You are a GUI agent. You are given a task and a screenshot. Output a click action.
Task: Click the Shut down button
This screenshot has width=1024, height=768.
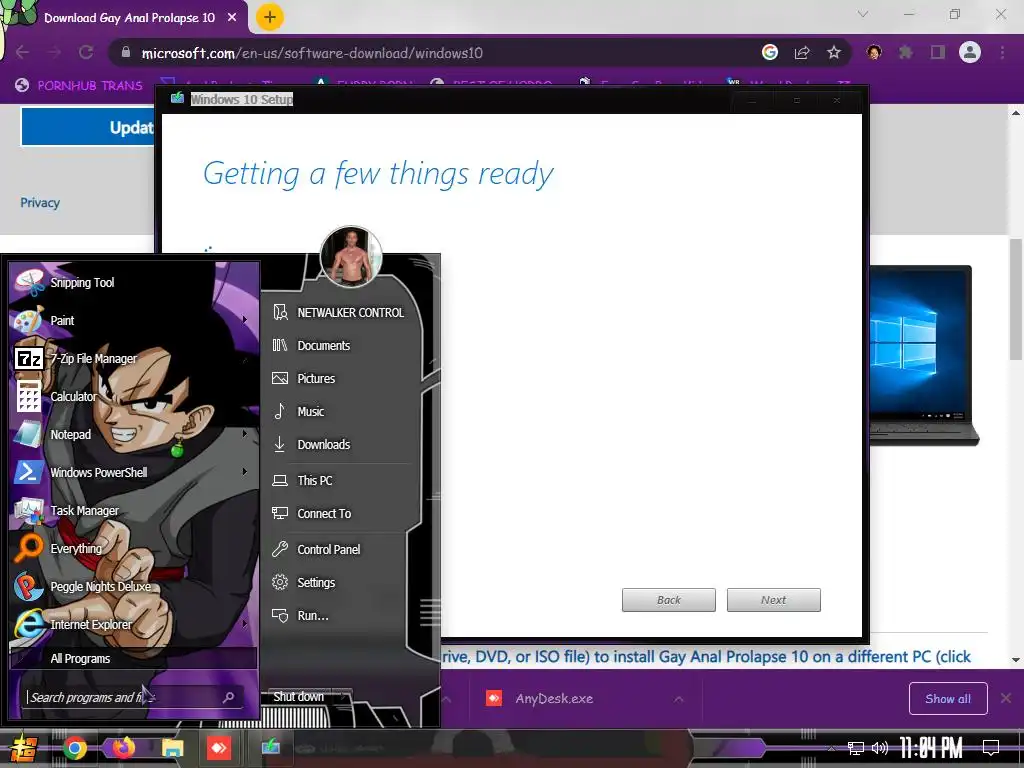[298, 697]
